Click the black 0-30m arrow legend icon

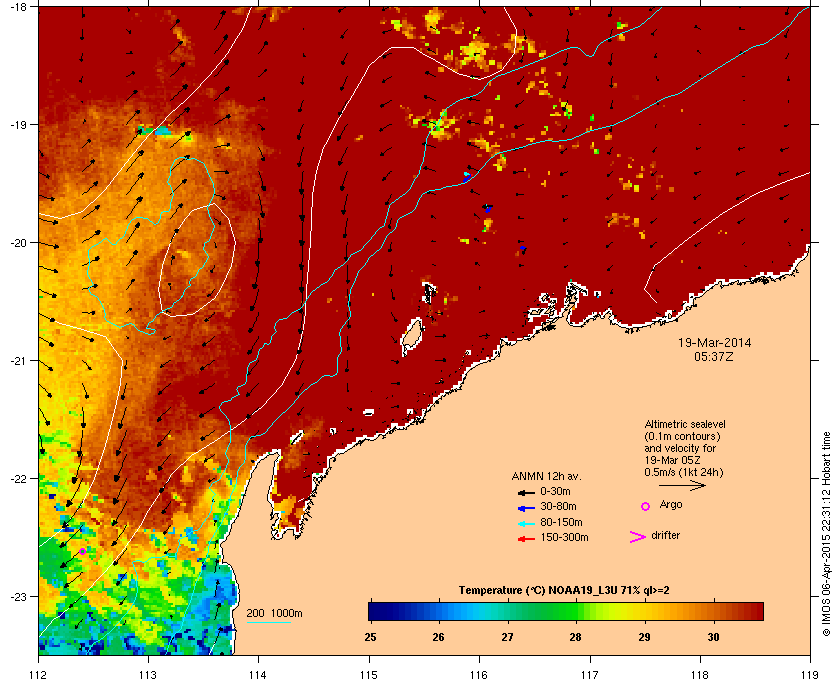526,492
